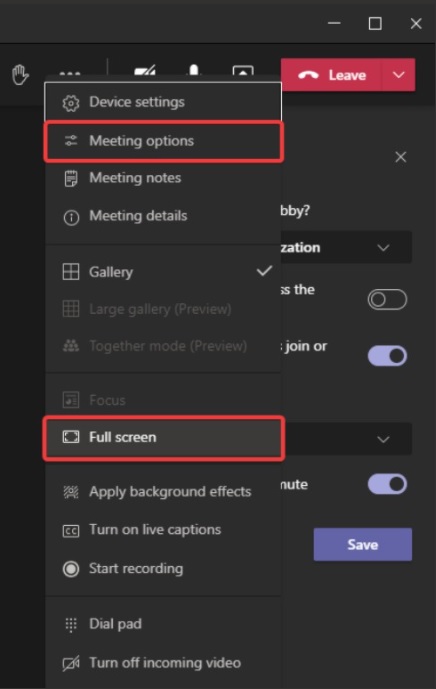
Task: Turn off incoming video
Action: click(x=163, y=663)
